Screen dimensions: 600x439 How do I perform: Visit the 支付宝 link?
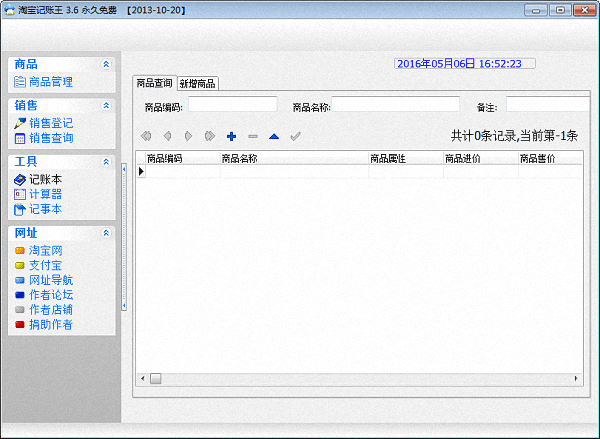tap(46, 265)
